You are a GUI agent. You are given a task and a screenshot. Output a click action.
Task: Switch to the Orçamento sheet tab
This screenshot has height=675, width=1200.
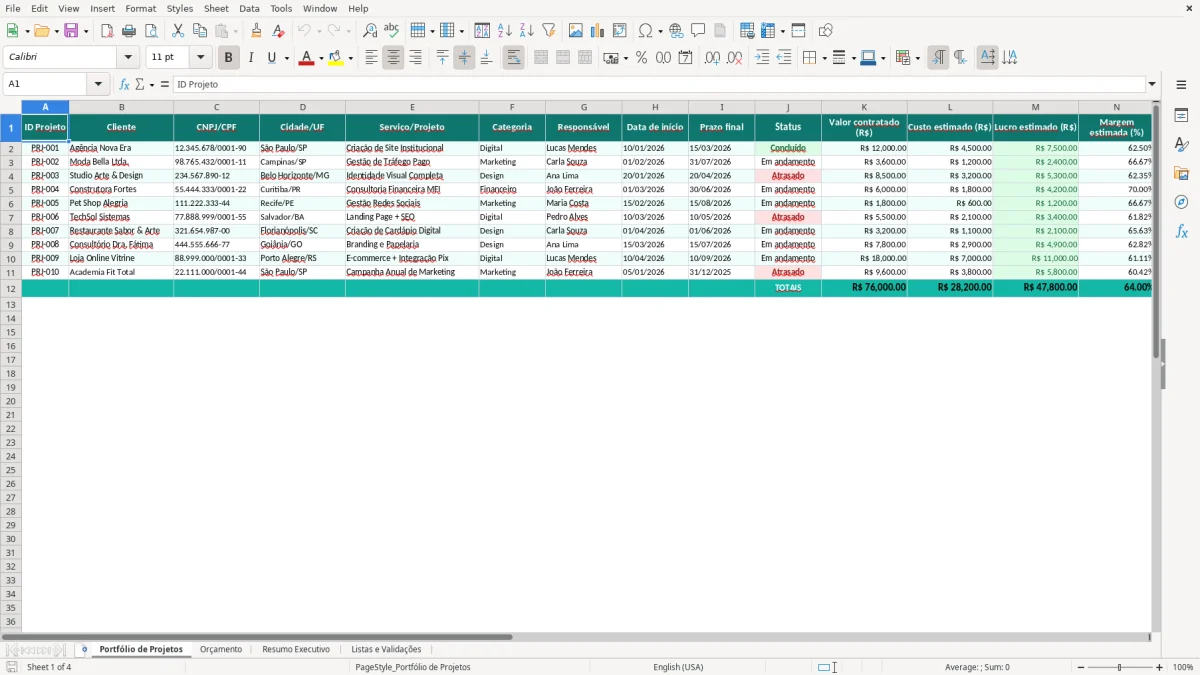[x=221, y=649]
